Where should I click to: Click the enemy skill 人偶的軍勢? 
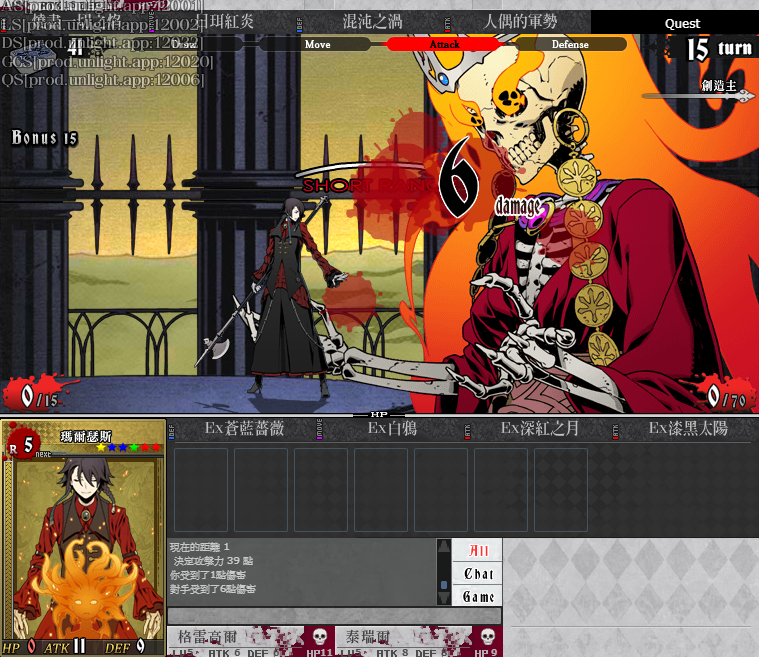520,22
